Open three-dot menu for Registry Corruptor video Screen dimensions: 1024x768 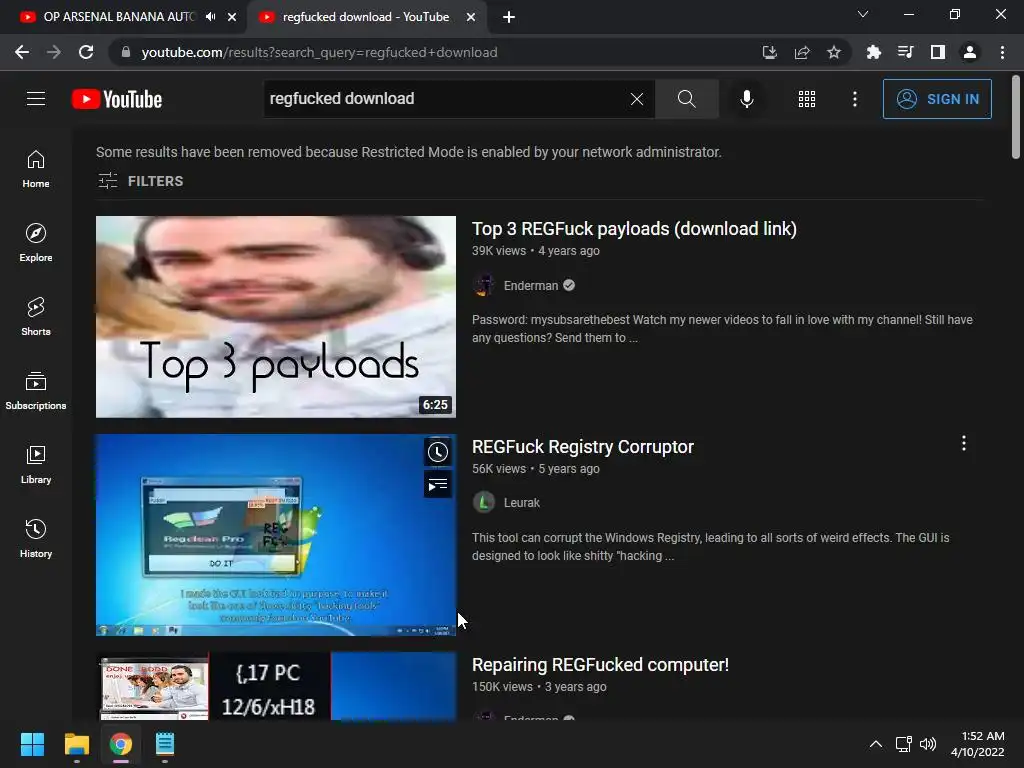(963, 443)
